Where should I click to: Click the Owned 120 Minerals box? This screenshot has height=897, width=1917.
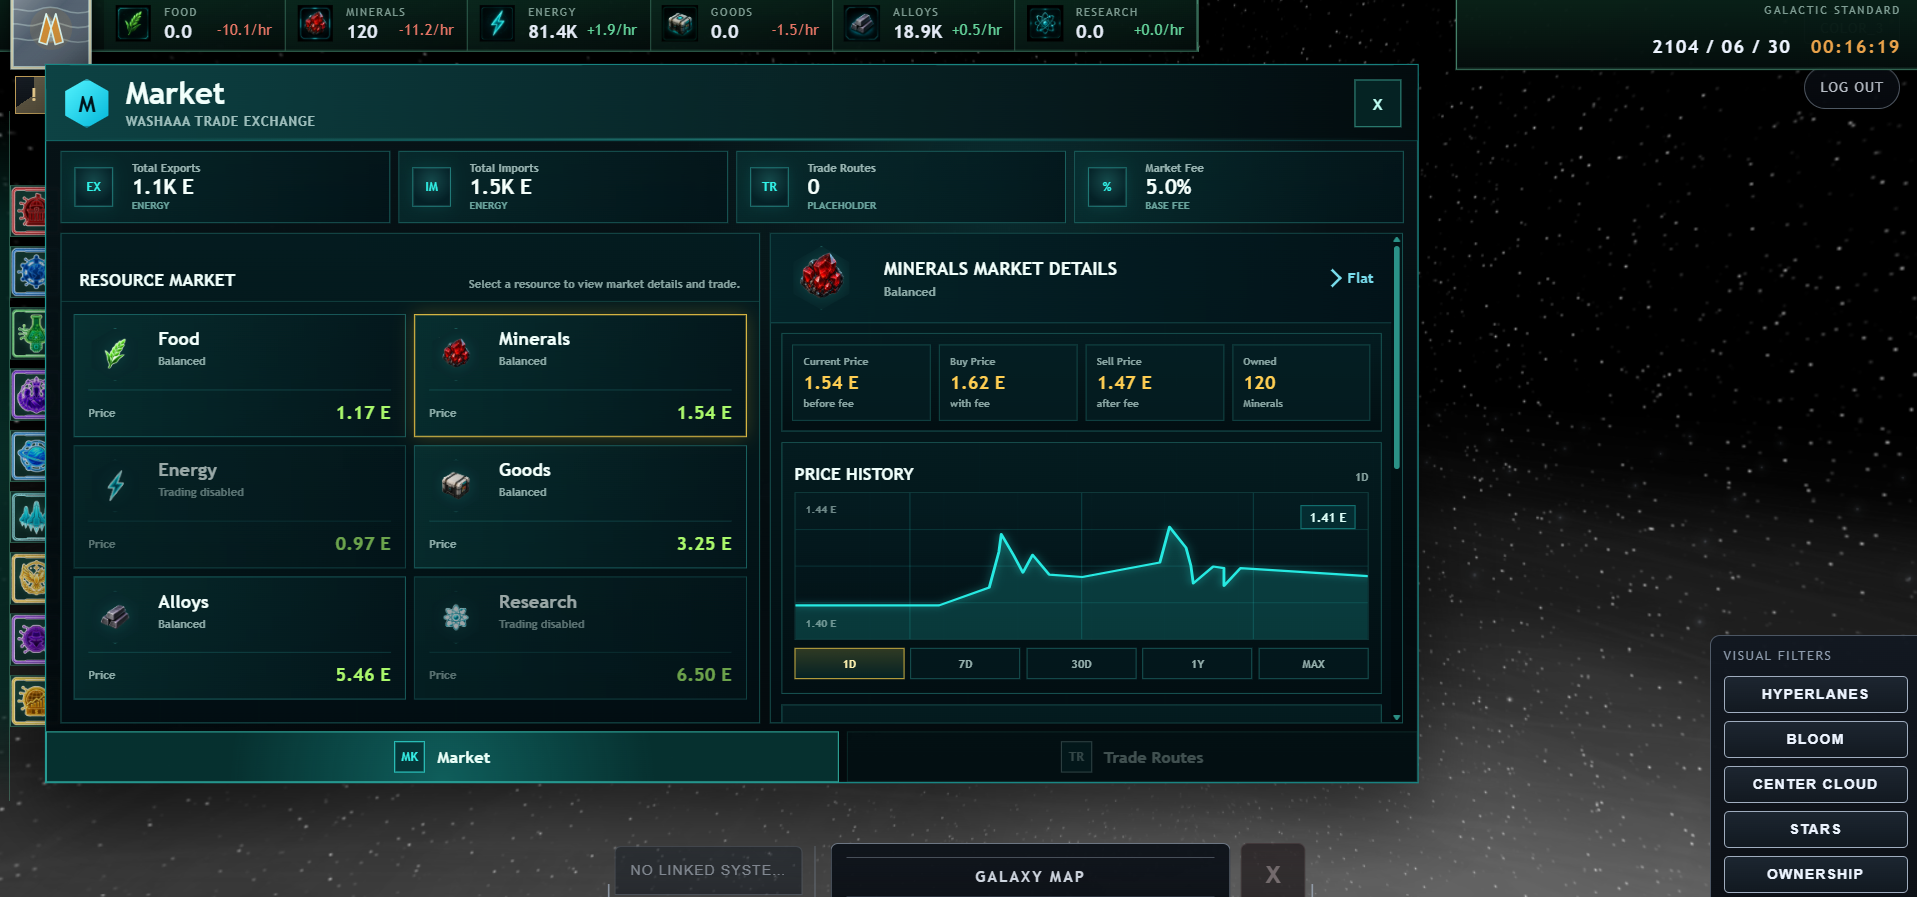(x=1301, y=383)
